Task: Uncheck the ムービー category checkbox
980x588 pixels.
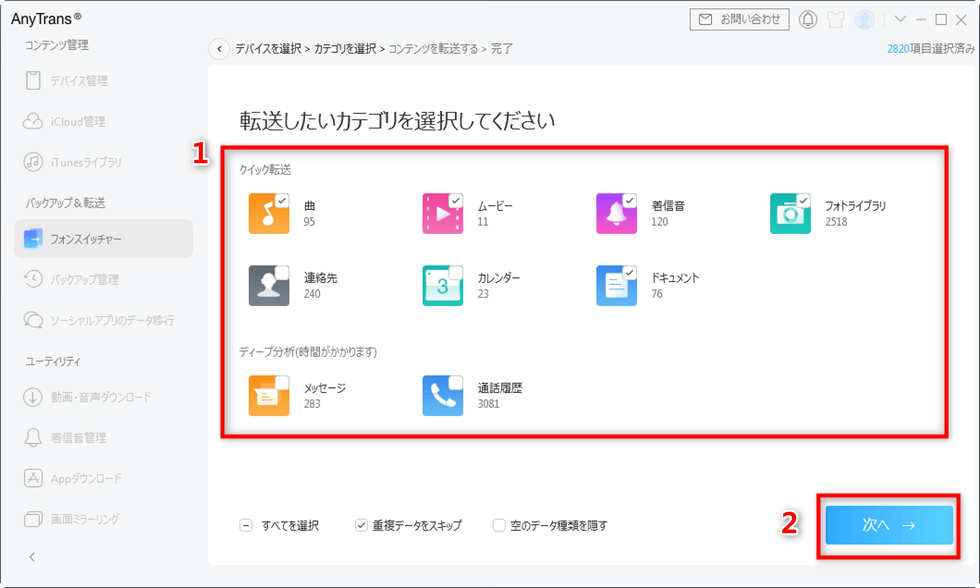Action: point(456,201)
